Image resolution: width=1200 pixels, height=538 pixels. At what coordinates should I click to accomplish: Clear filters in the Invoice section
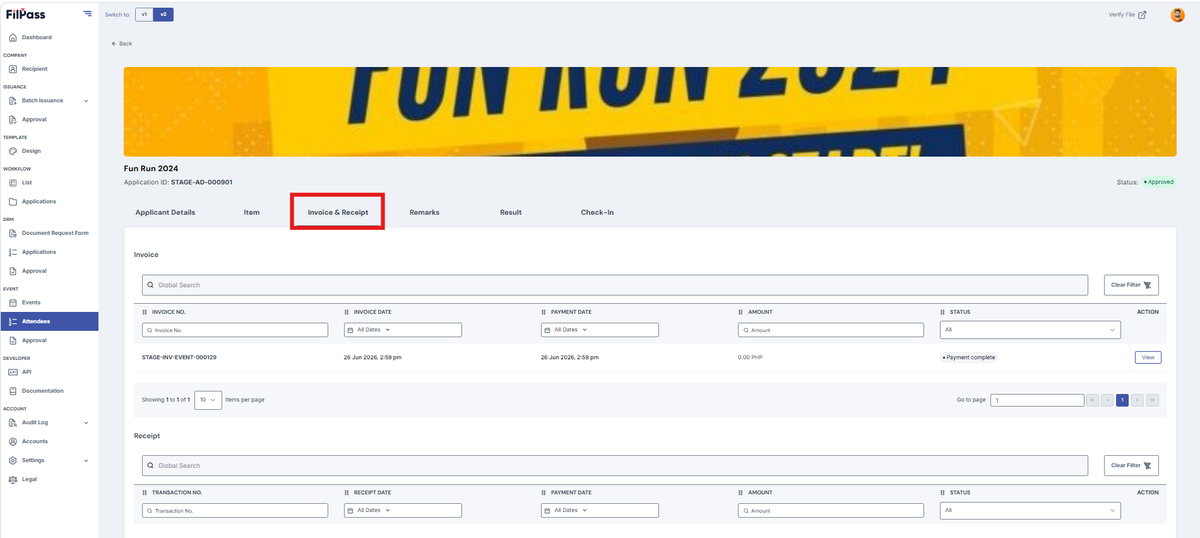(x=1131, y=285)
